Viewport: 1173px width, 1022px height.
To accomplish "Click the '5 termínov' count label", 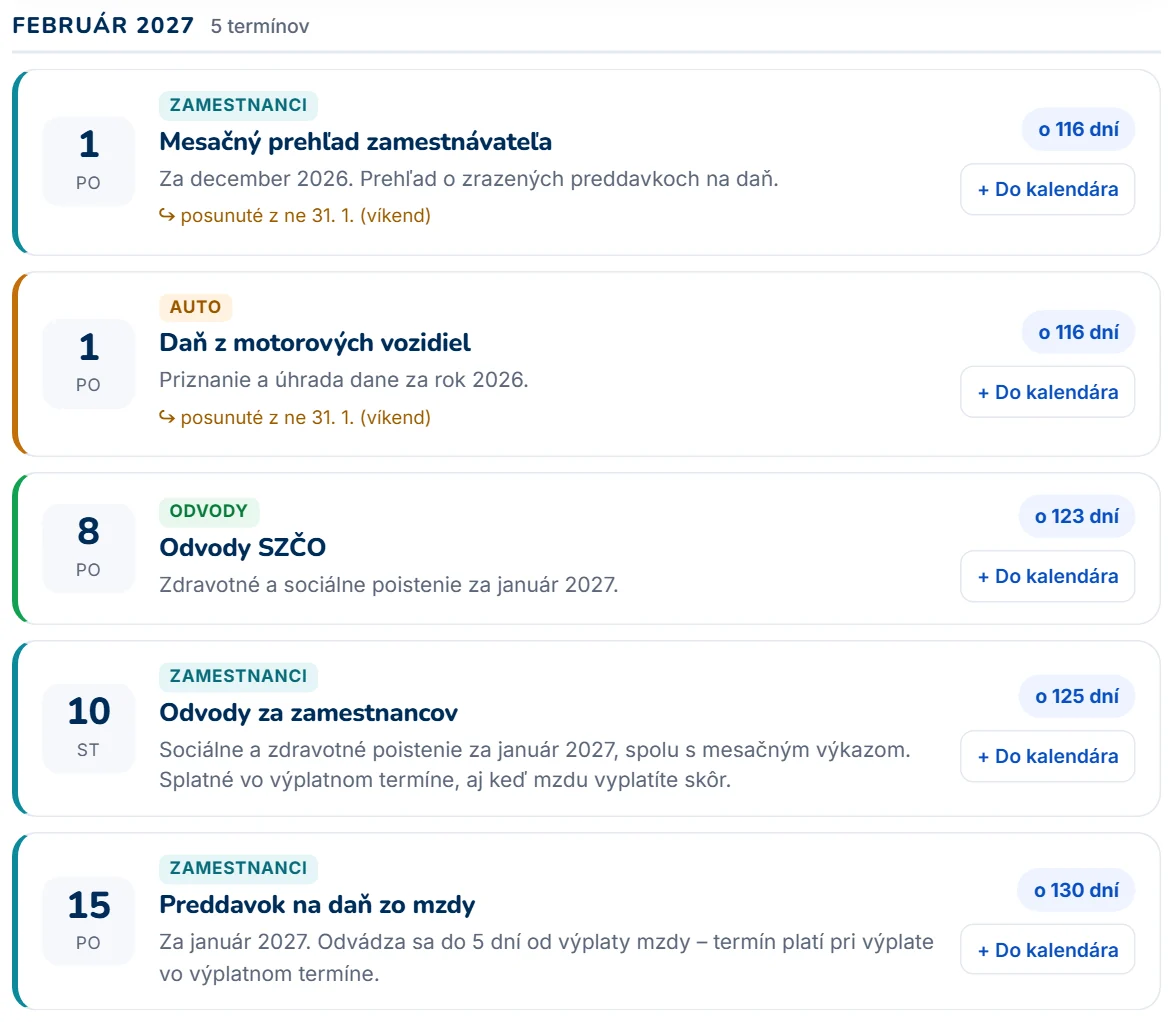I will [260, 26].
